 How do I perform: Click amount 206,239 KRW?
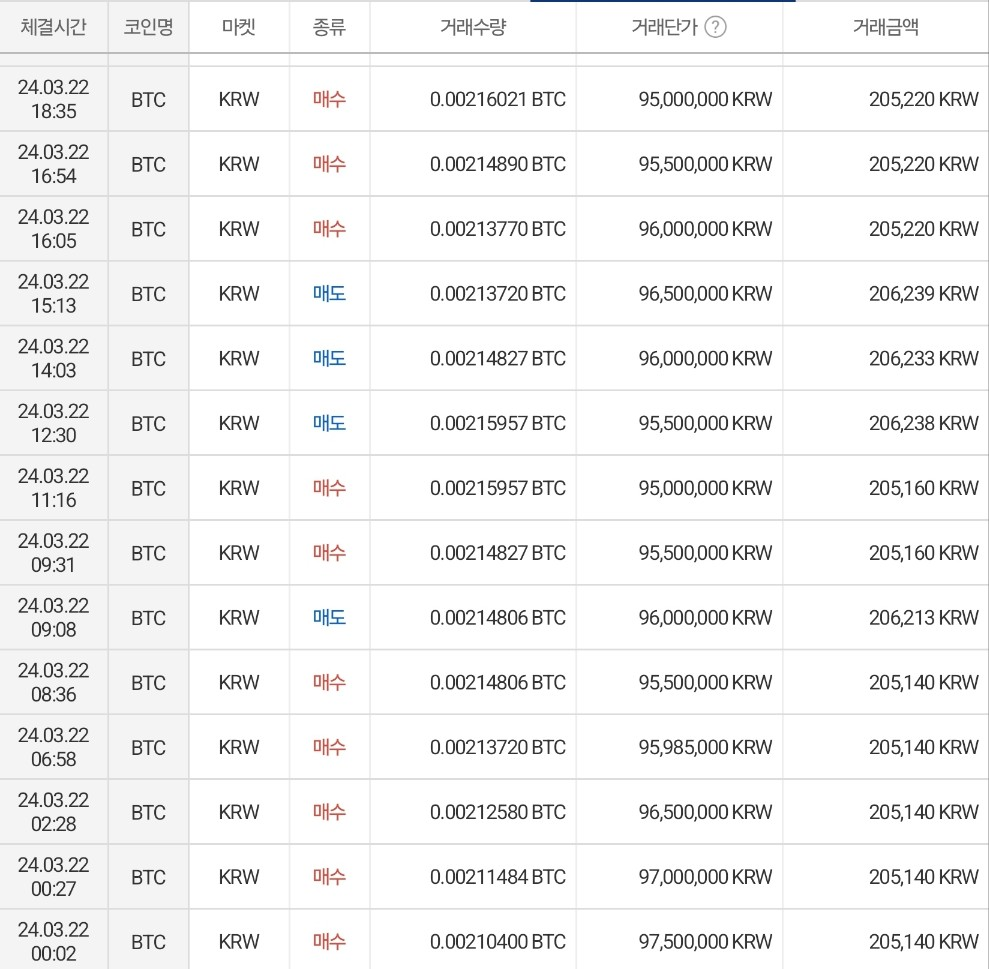pos(924,293)
